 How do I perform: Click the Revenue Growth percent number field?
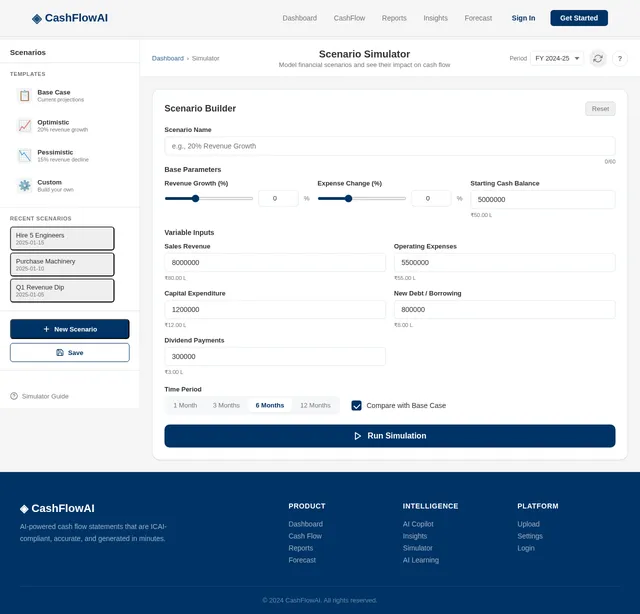coord(278,198)
